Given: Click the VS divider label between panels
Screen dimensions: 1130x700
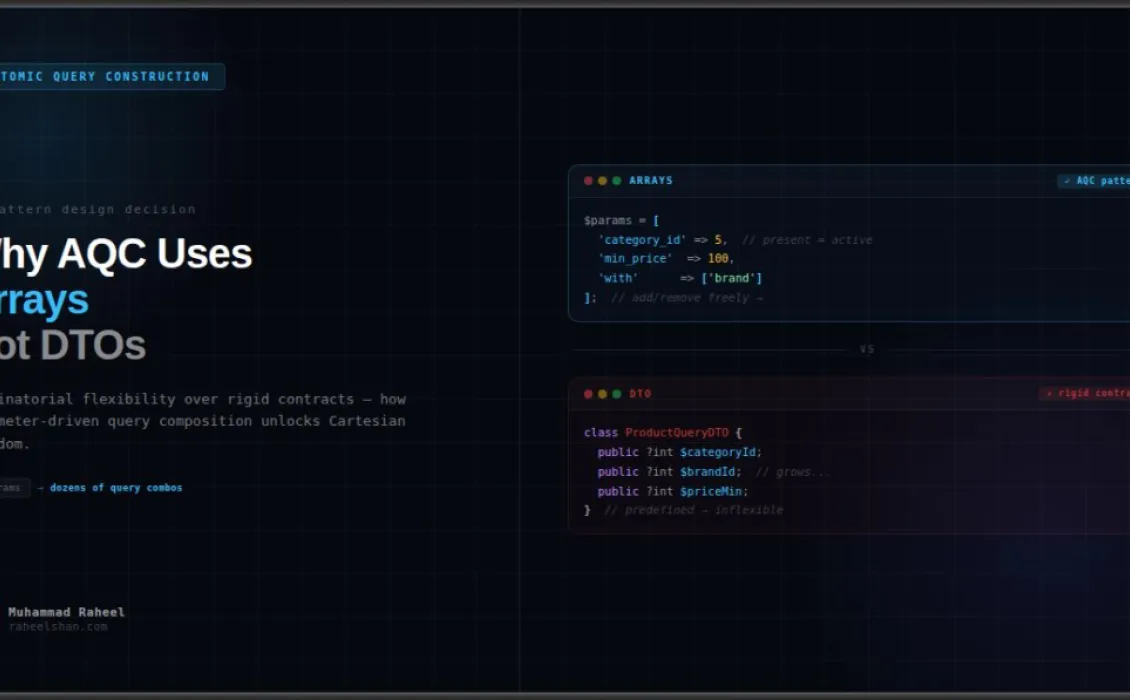Looking at the screenshot, I should (867, 350).
